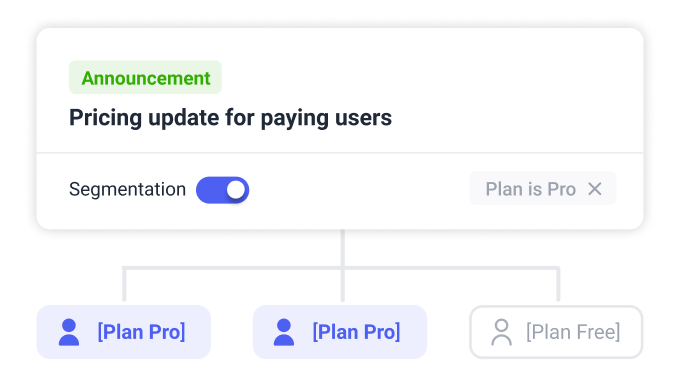
Task: Open the Pricing update for paying users title
Action: pyautogui.click(x=230, y=118)
